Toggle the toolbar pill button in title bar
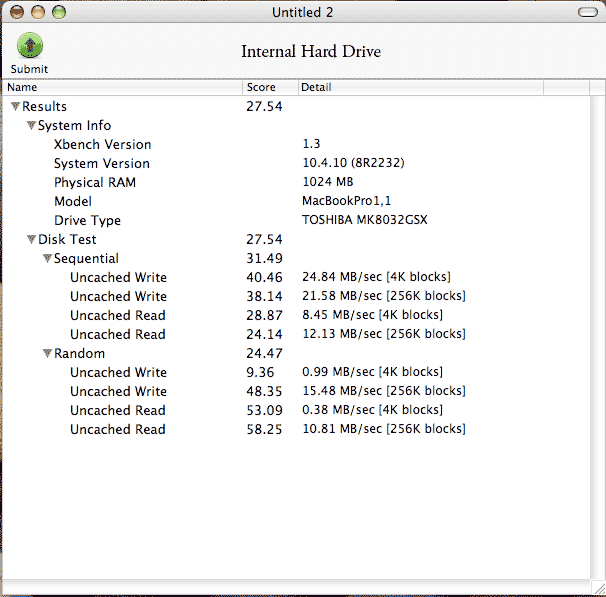The height and width of the screenshot is (597, 606). point(588,12)
